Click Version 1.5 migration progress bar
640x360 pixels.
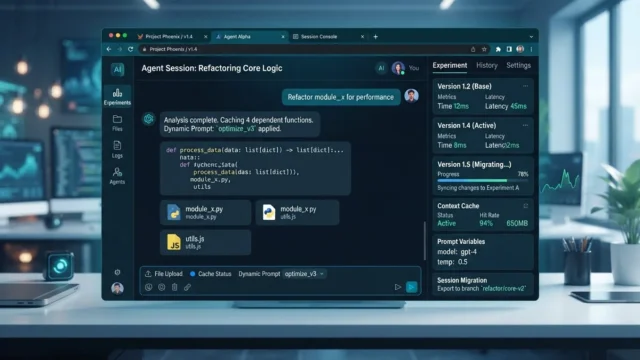click(482, 180)
